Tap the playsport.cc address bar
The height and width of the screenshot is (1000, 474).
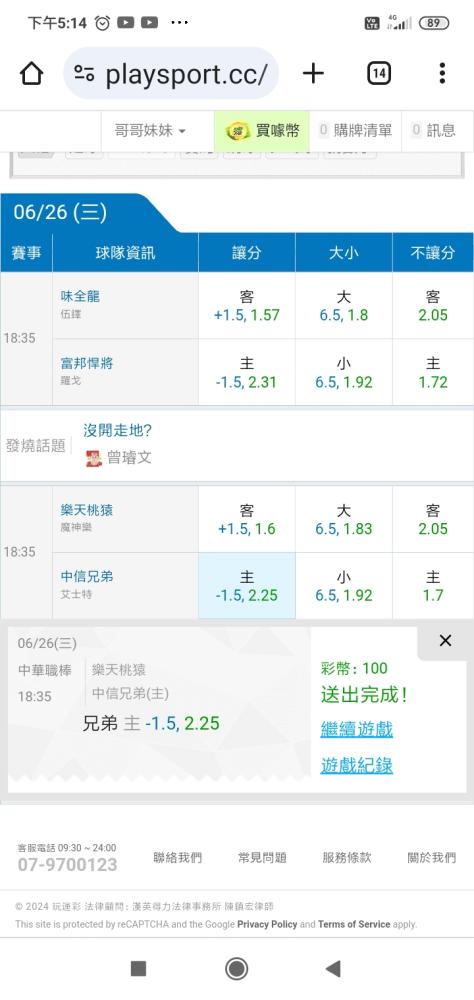171,73
